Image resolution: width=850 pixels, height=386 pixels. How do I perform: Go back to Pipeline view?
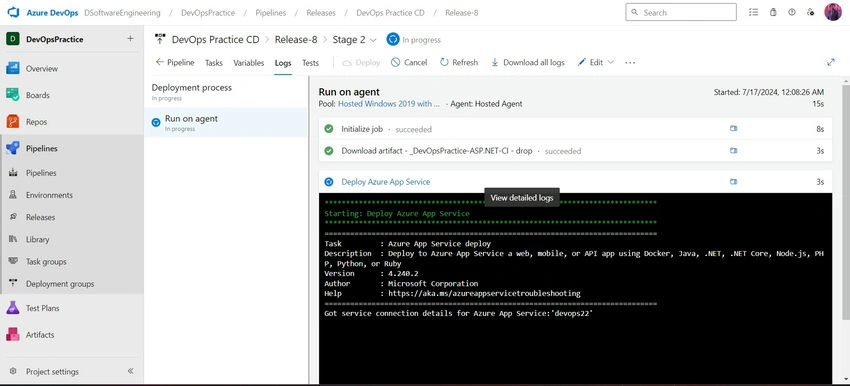pyautogui.click(x=175, y=62)
